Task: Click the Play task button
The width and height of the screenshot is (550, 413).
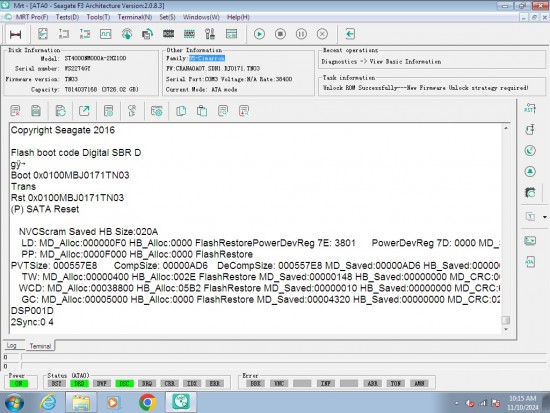Action: click(259, 34)
